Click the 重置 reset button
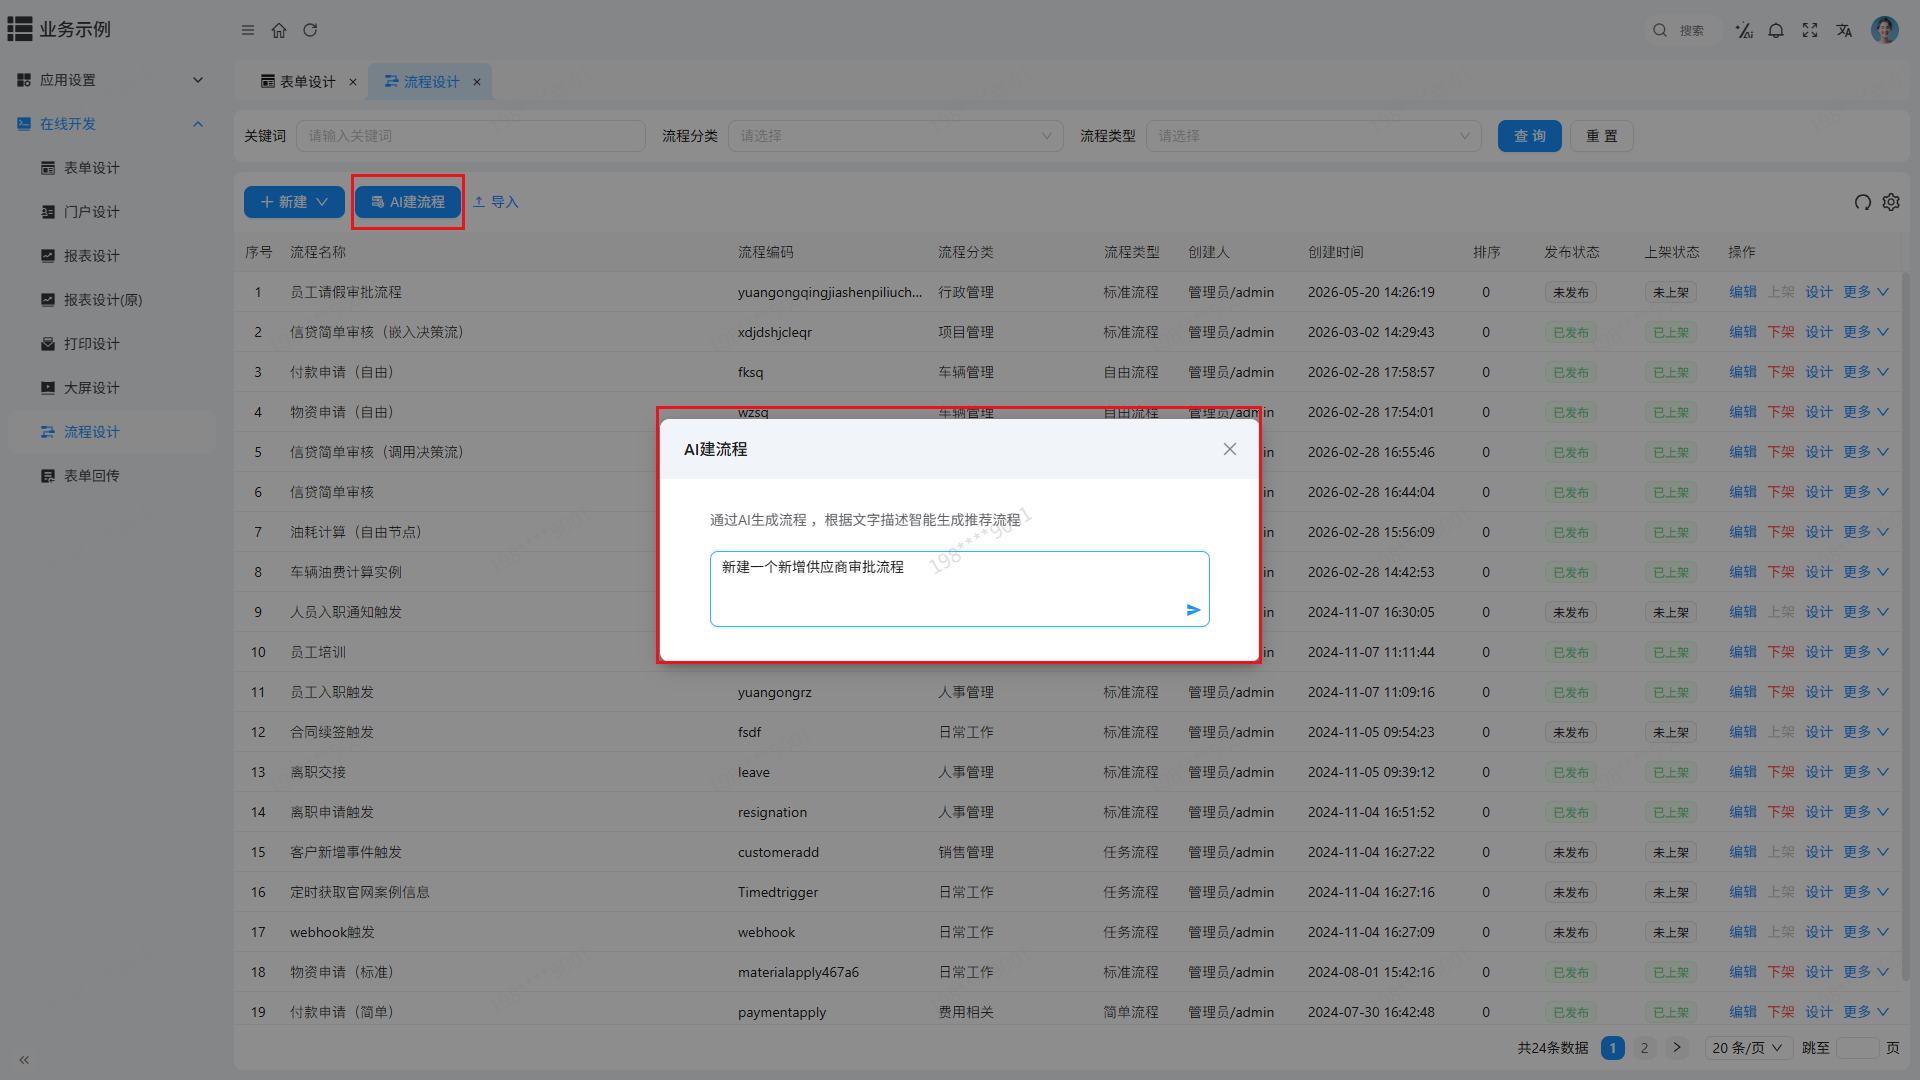1920x1080 pixels. 1602,136
